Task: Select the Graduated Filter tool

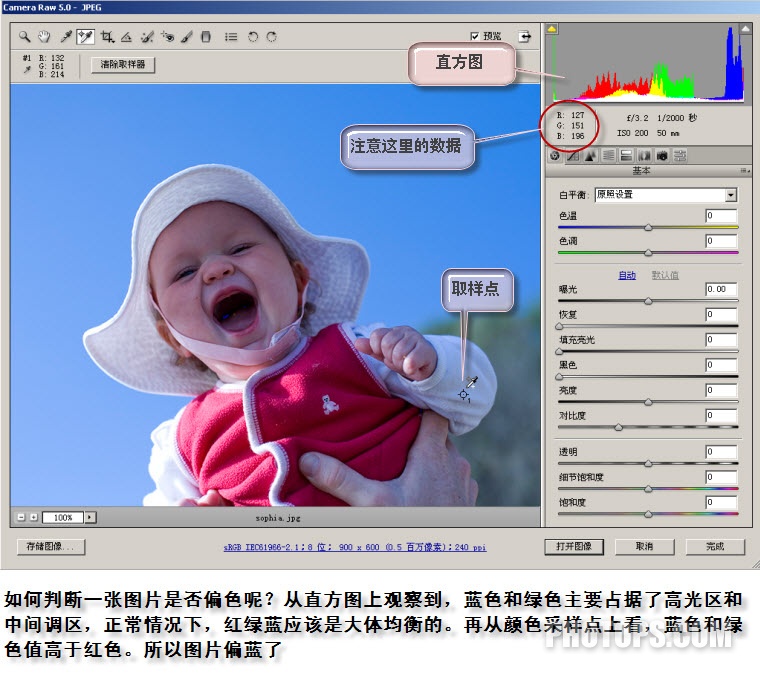Action: click(206, 36)
